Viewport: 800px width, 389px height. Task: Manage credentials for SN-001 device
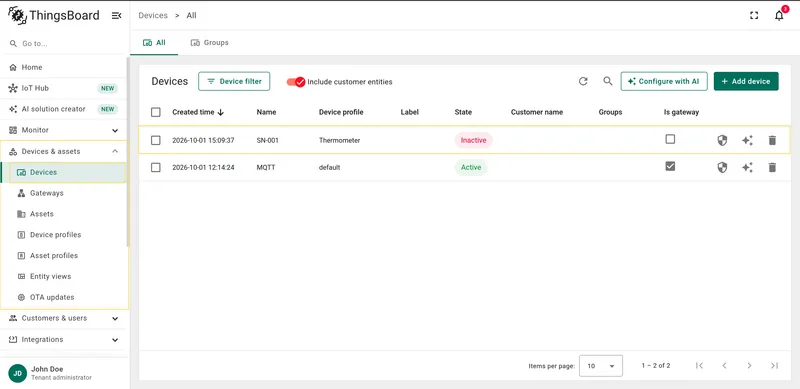point(722,140)
